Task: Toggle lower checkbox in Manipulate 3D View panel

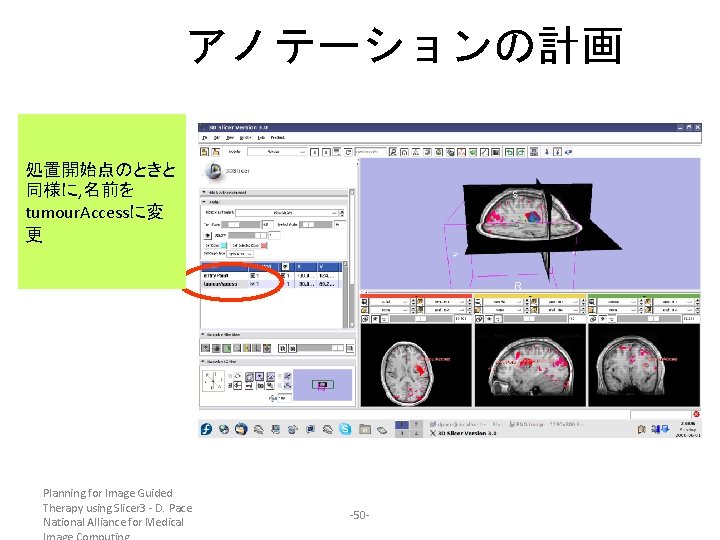Action: pos(230,386)
